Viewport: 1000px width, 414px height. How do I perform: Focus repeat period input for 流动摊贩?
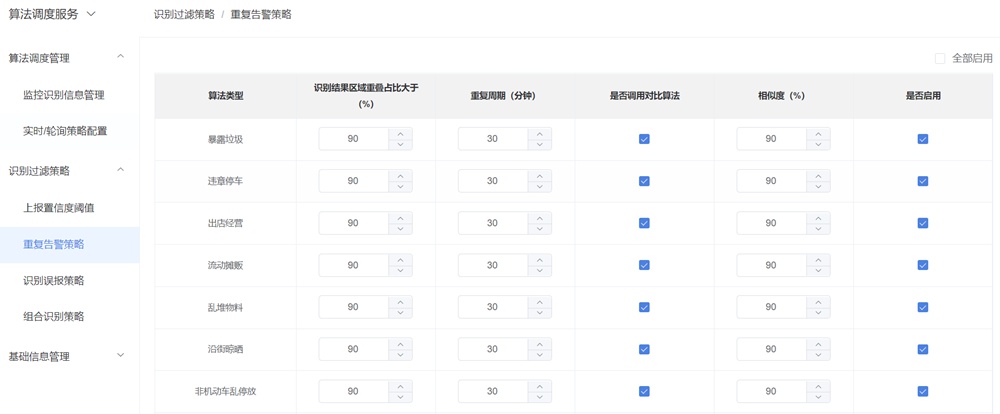(x=492, y=265)
